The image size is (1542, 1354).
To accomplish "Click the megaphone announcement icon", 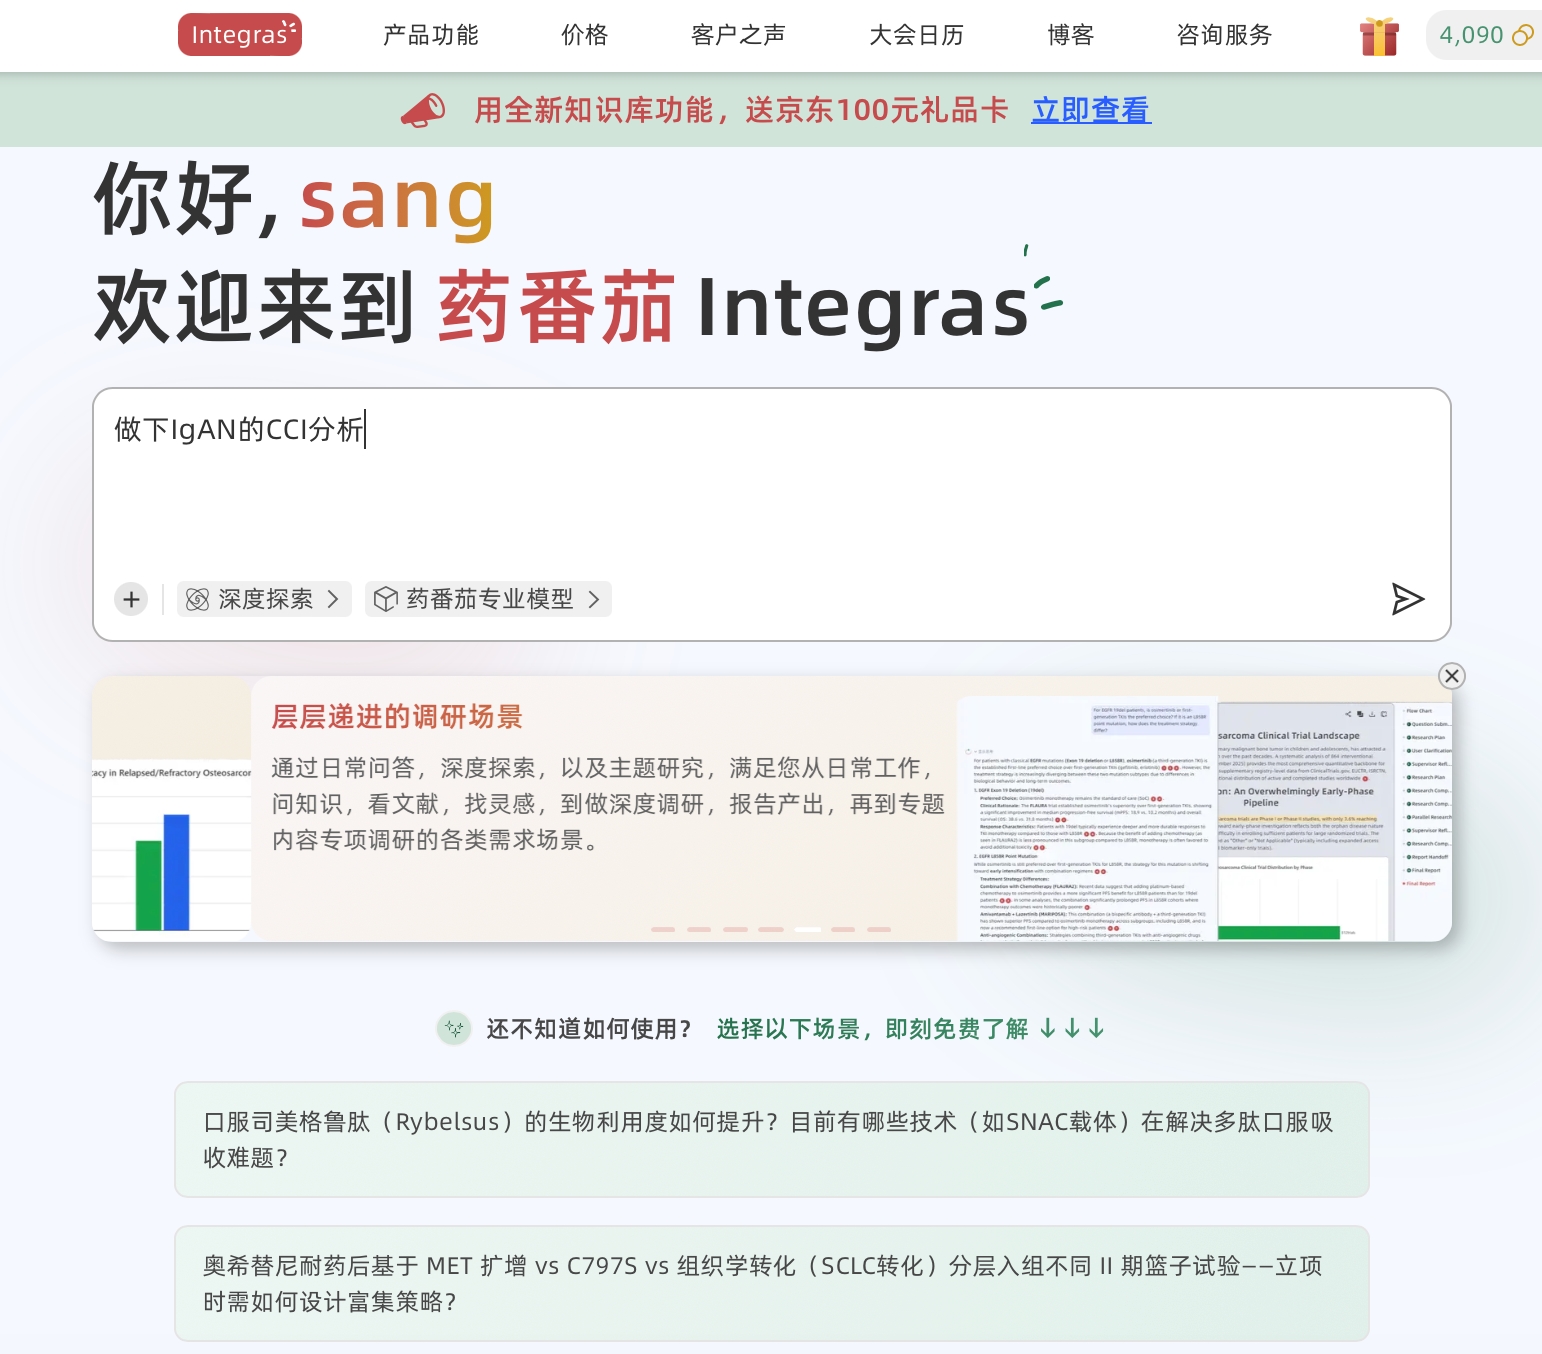I will point(423,110).
